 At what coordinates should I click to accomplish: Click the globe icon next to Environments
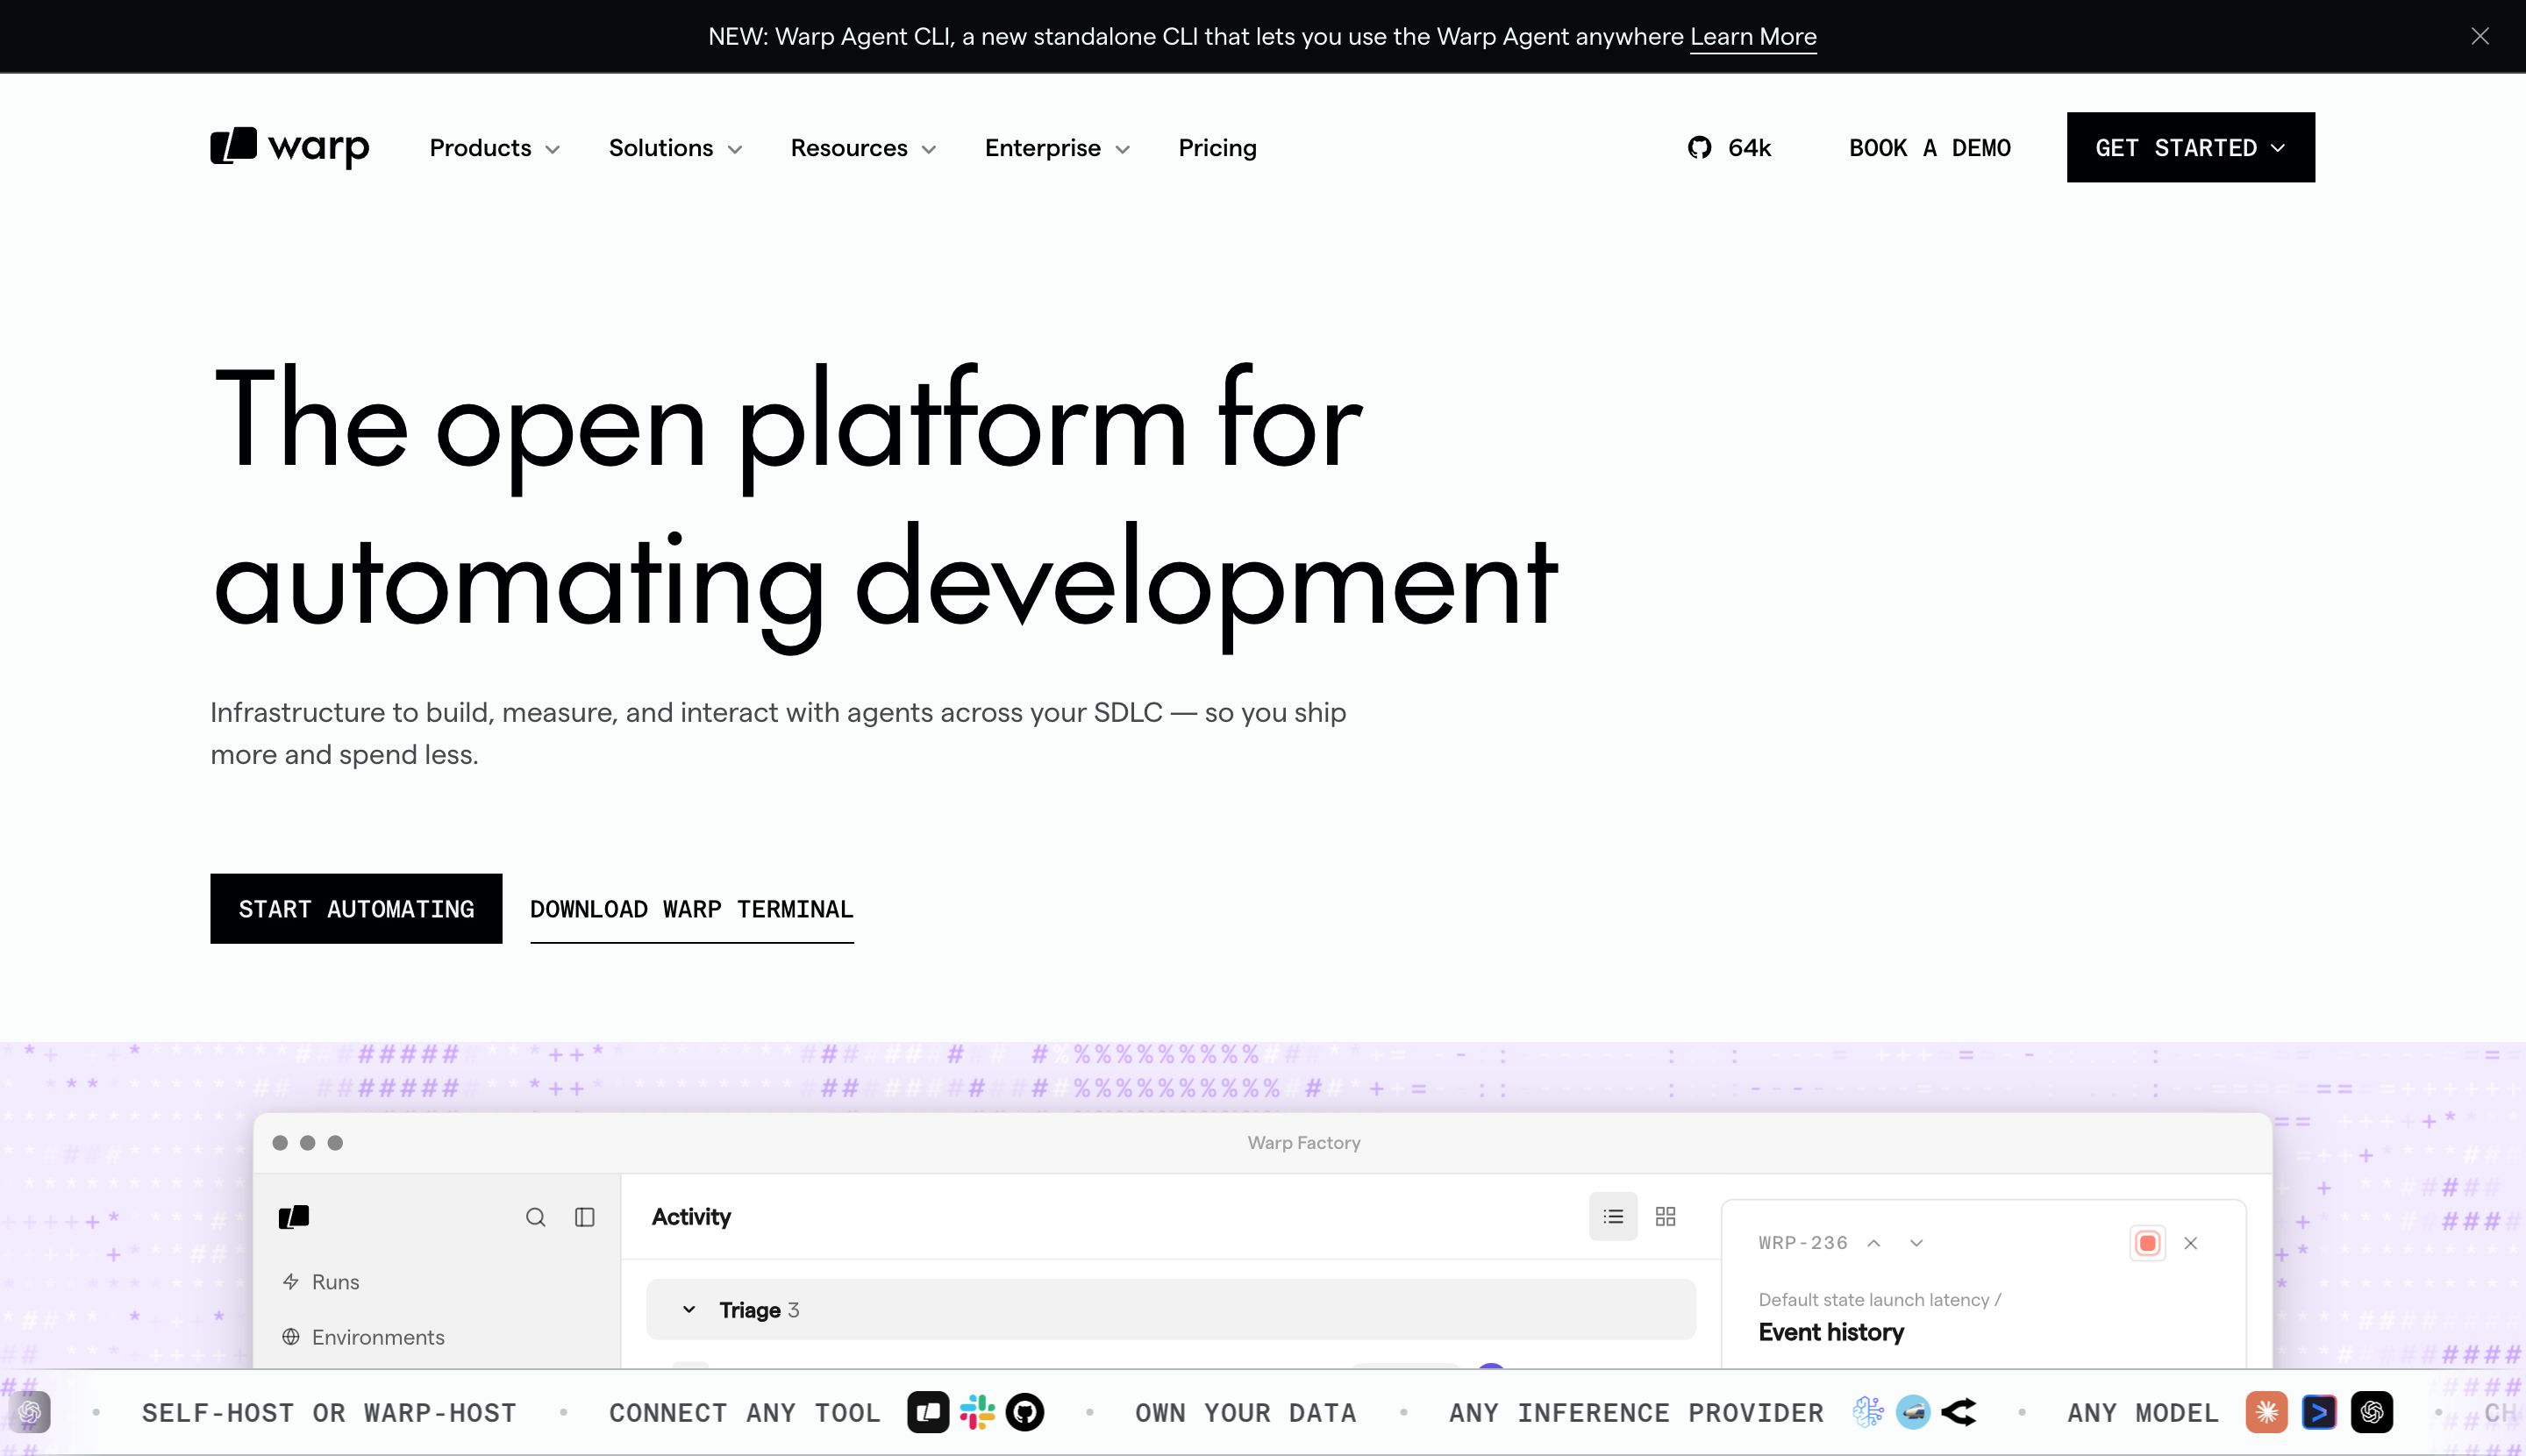291,1337
